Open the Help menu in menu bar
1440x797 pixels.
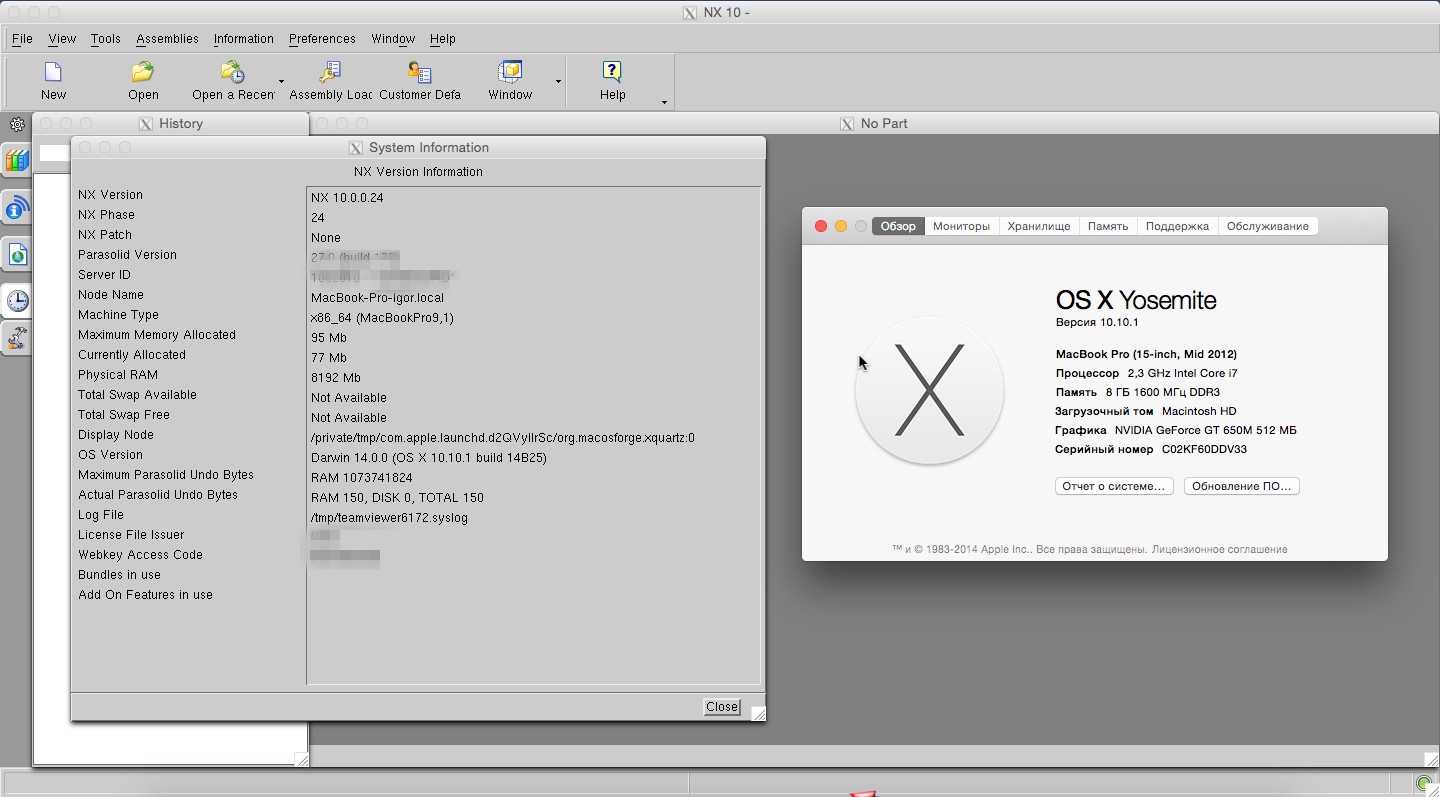coord(442,39)
